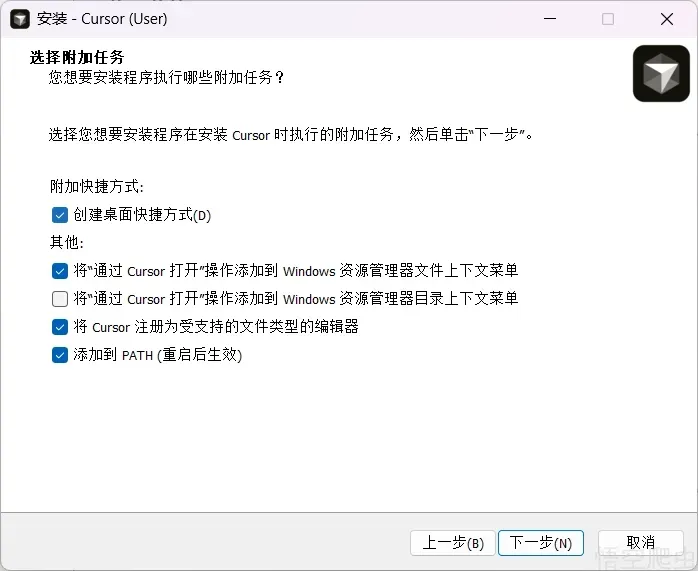This screenshot has width=698, height=571.
Task: Close the installer window
Action: point(667,19)
